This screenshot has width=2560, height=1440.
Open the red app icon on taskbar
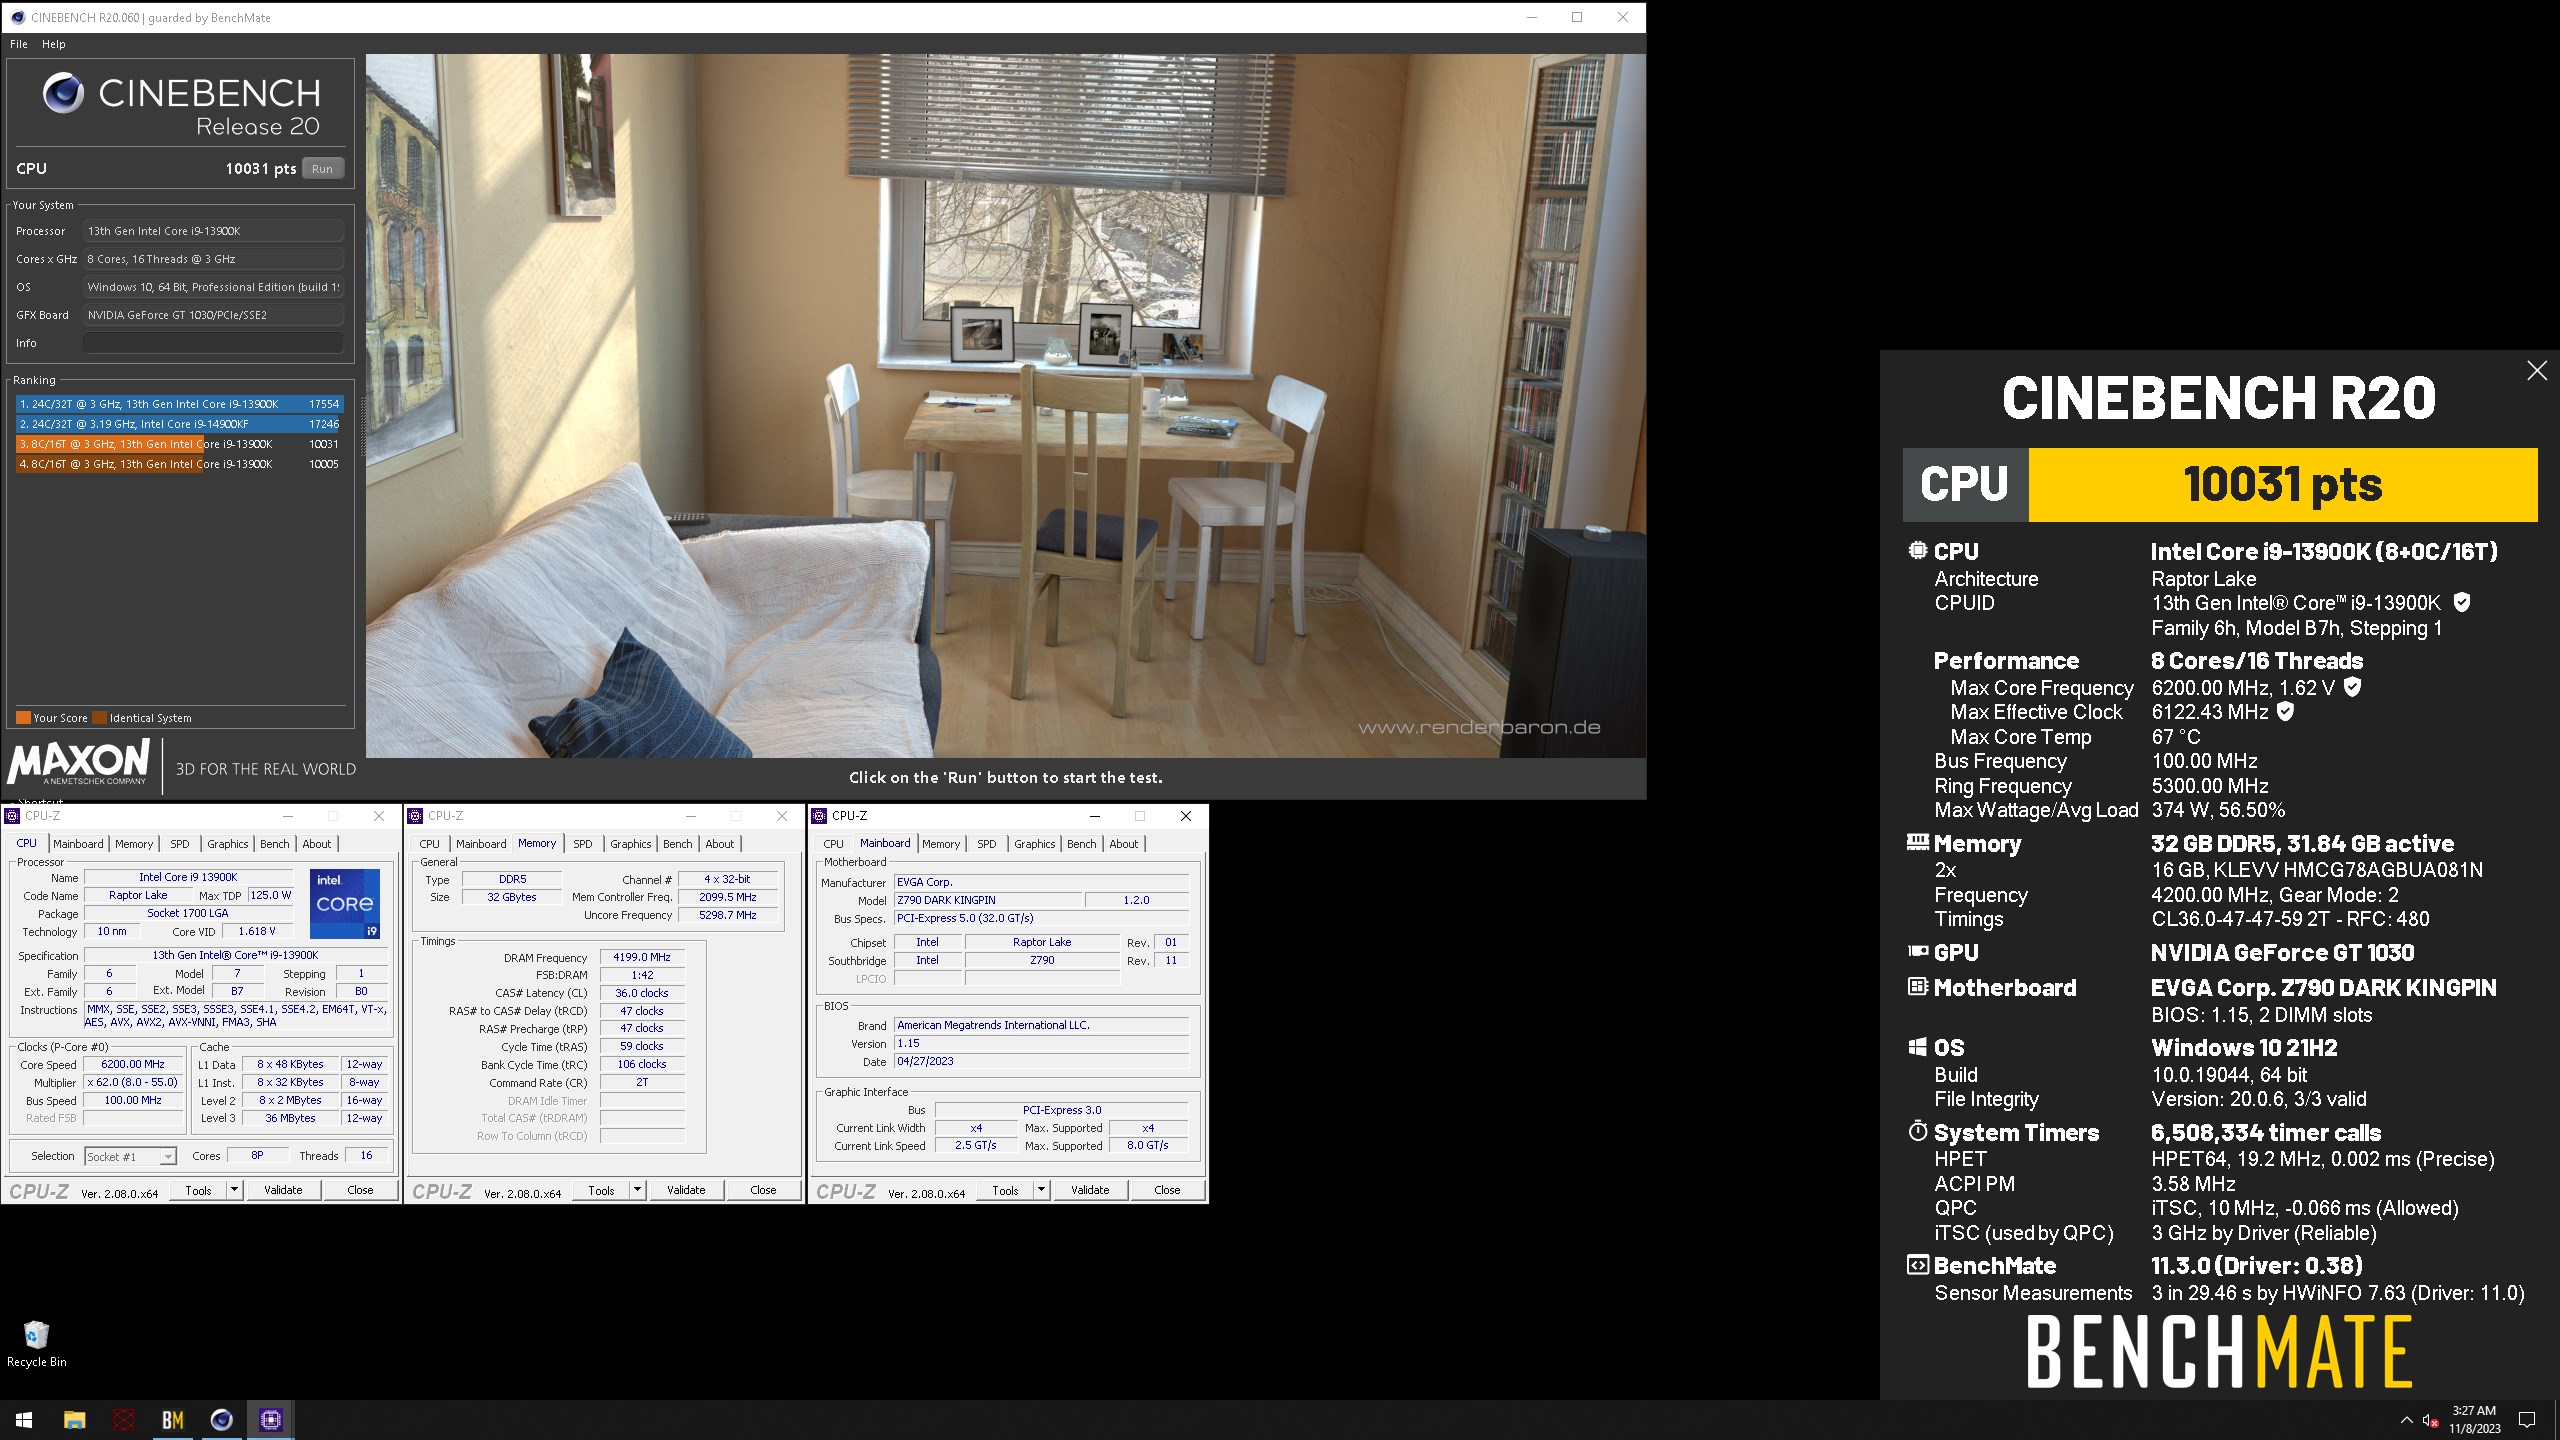tap(123, 1420)
